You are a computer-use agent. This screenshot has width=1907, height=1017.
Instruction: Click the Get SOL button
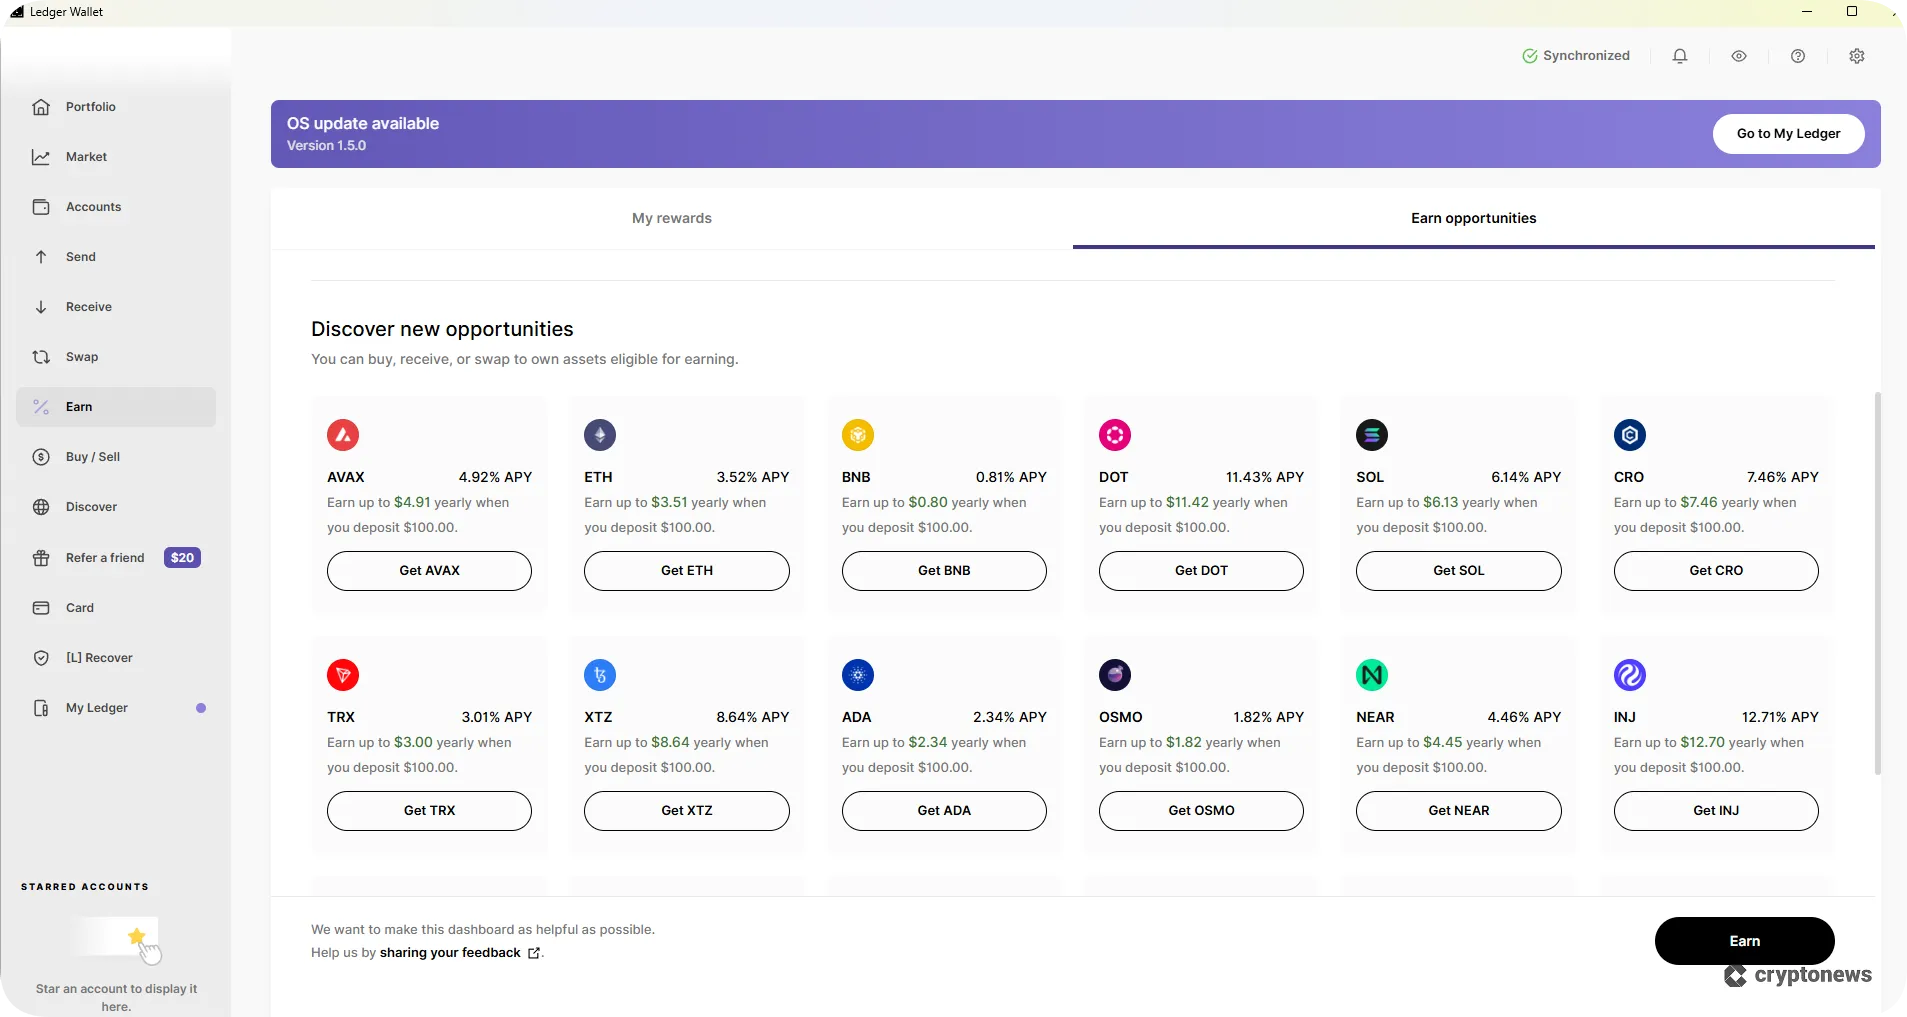[x=1456, y=570]
